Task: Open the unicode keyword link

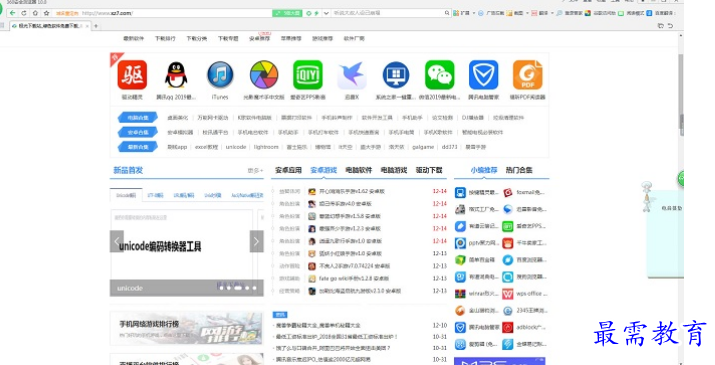Action: coord(236,147)
